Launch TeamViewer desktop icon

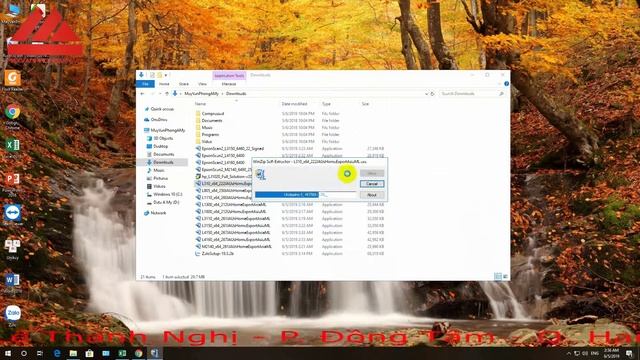(12, 215)
